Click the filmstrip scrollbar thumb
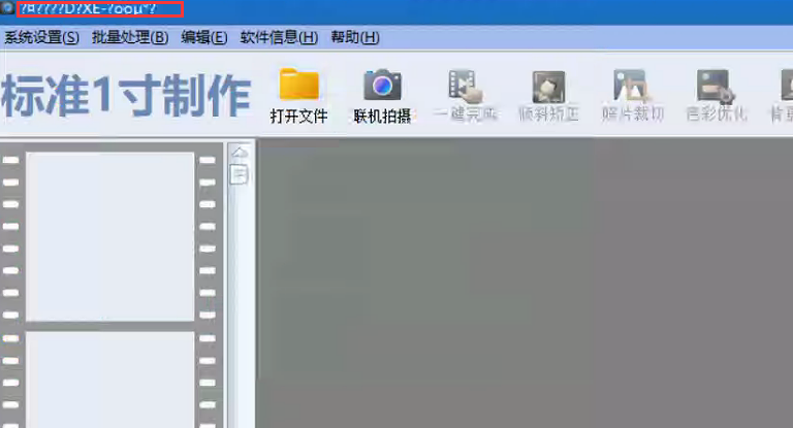 (239, 175)
